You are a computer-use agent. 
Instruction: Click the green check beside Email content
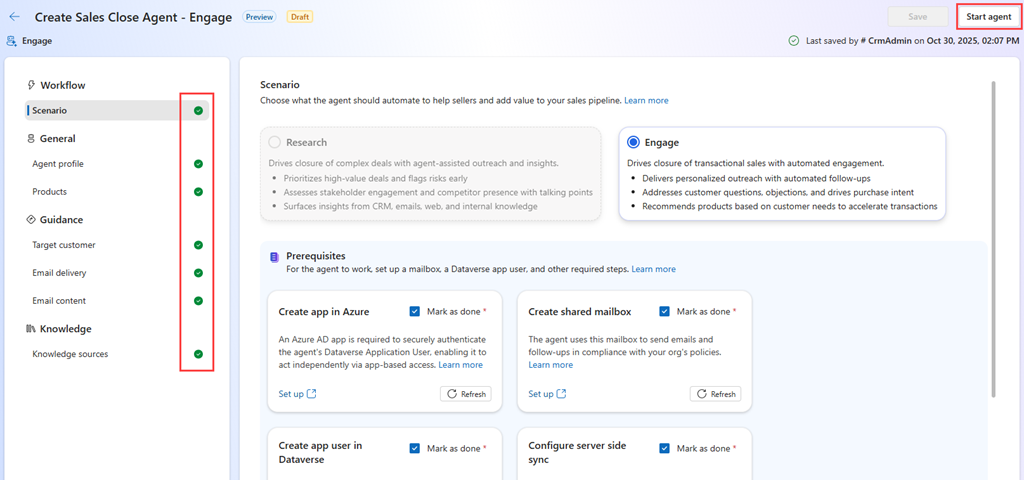[x=199, y=301]
